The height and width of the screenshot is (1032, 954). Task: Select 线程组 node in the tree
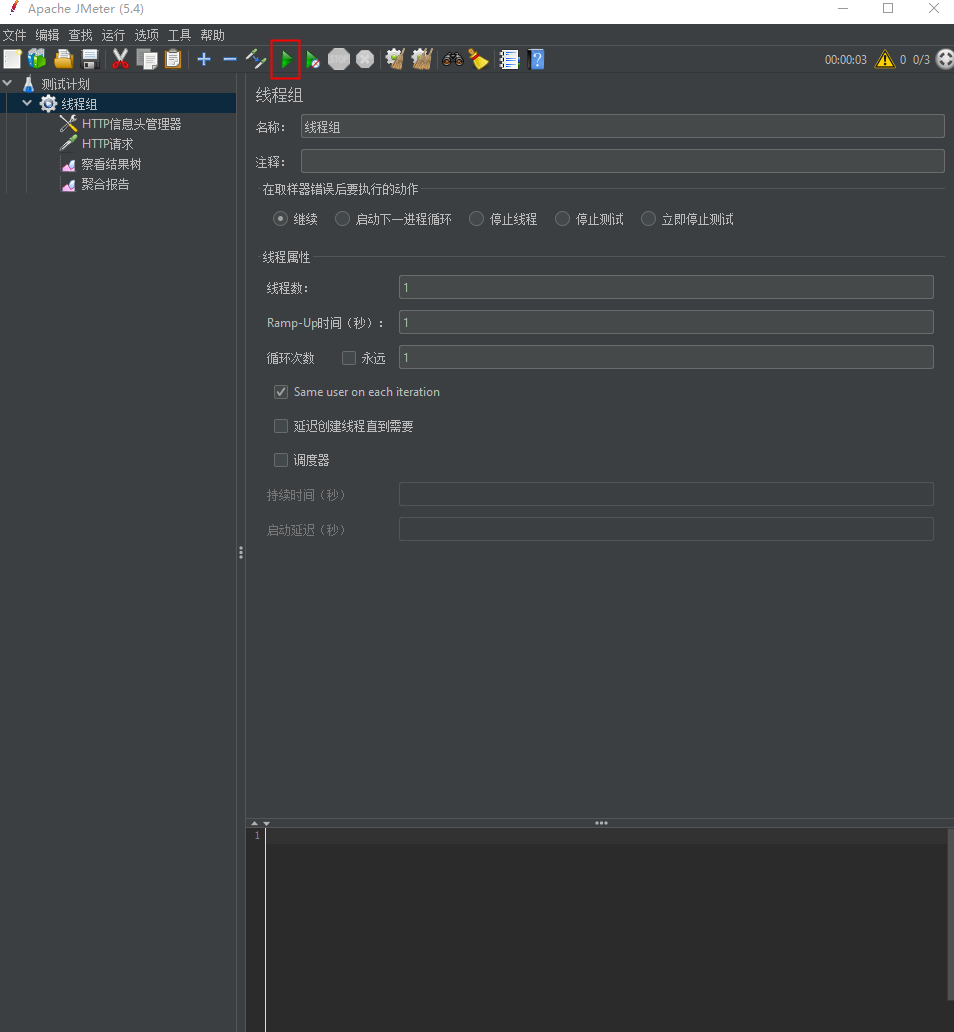[x=79, y=104]
